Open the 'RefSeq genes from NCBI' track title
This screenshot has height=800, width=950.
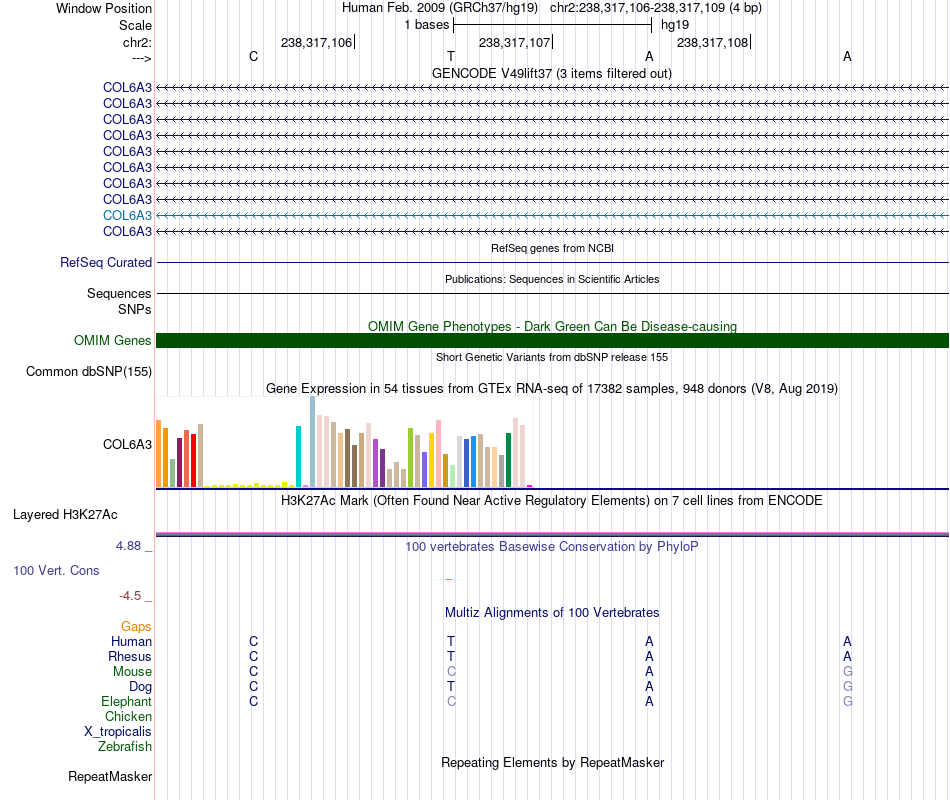pos(552,248)
